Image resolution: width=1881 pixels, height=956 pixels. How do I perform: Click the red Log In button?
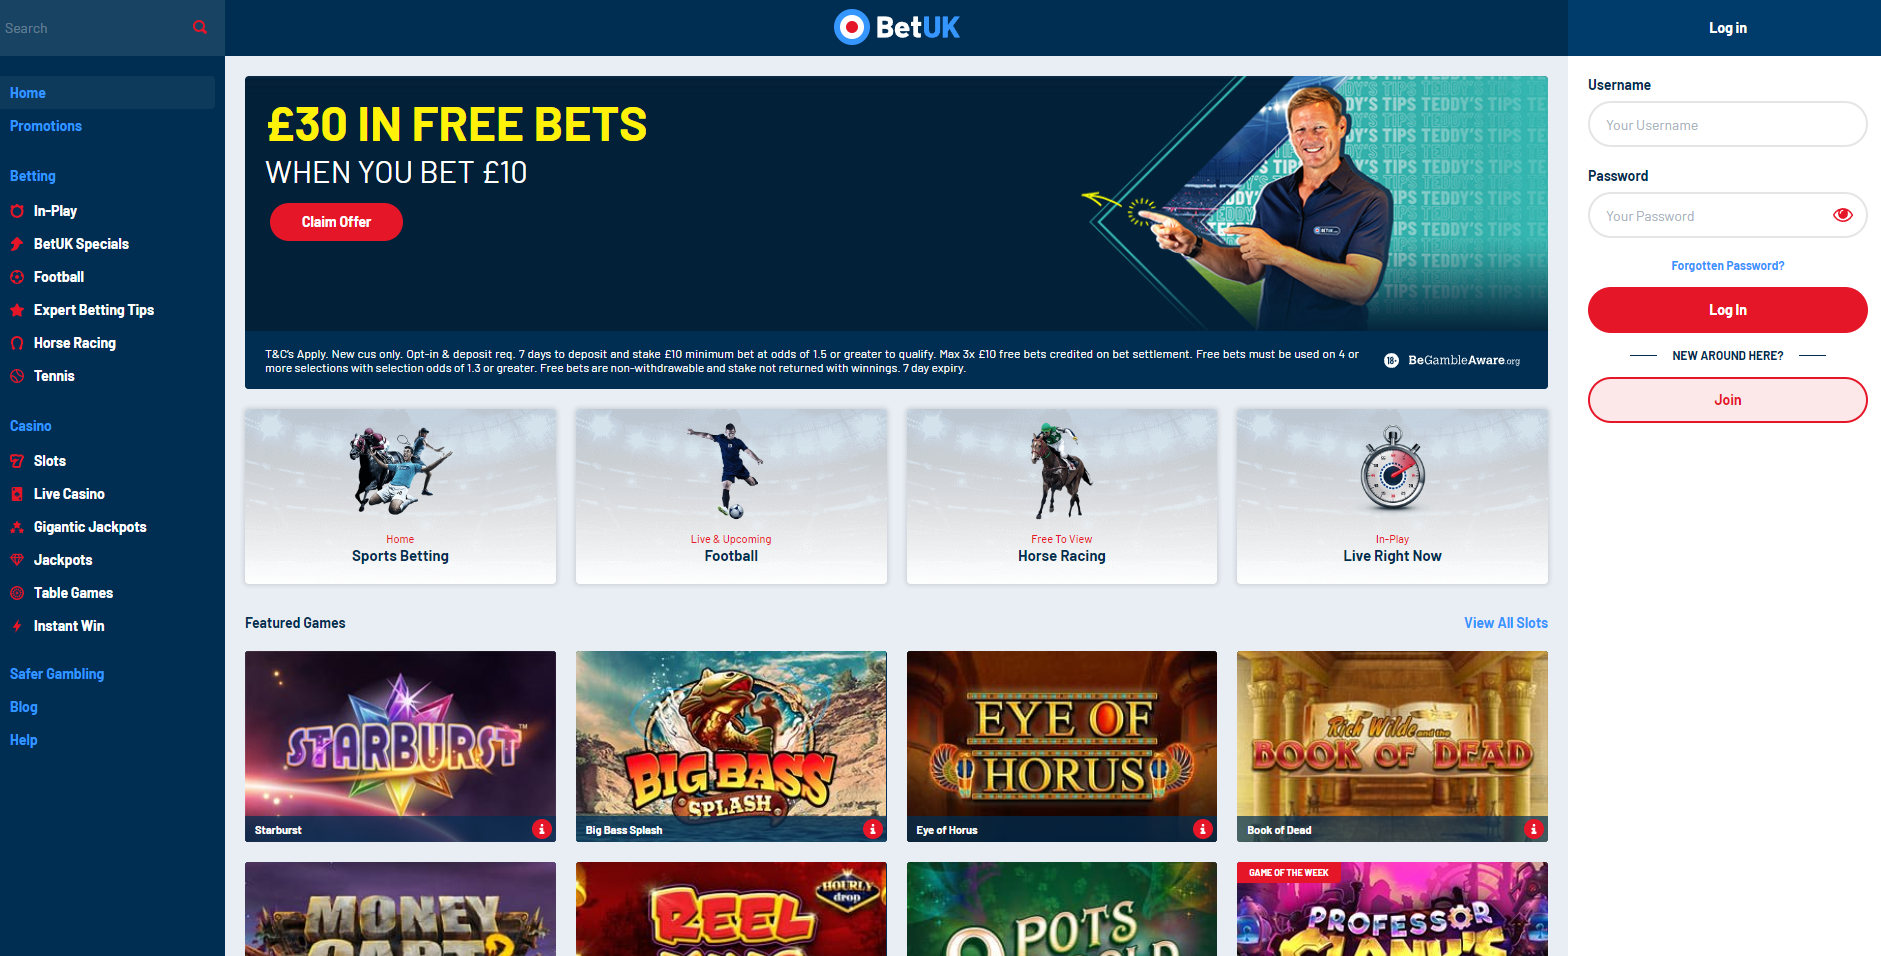pos(1727,310)
